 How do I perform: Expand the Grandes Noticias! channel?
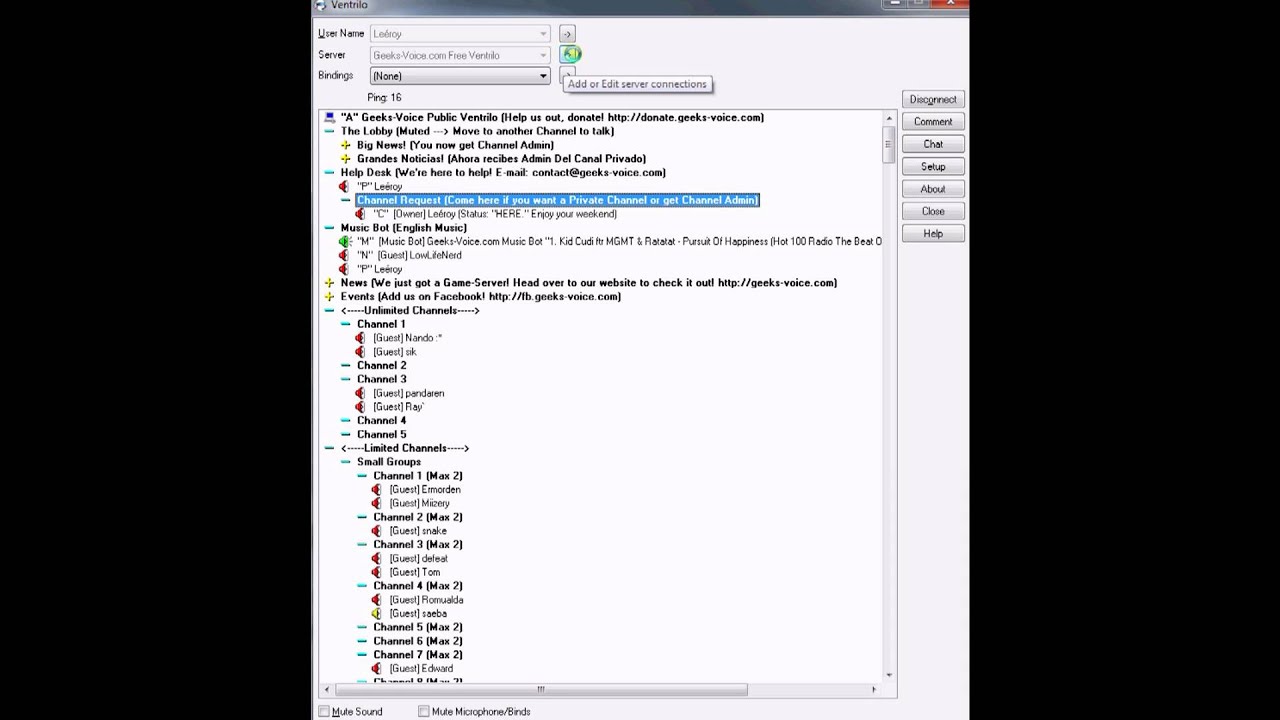345,159
